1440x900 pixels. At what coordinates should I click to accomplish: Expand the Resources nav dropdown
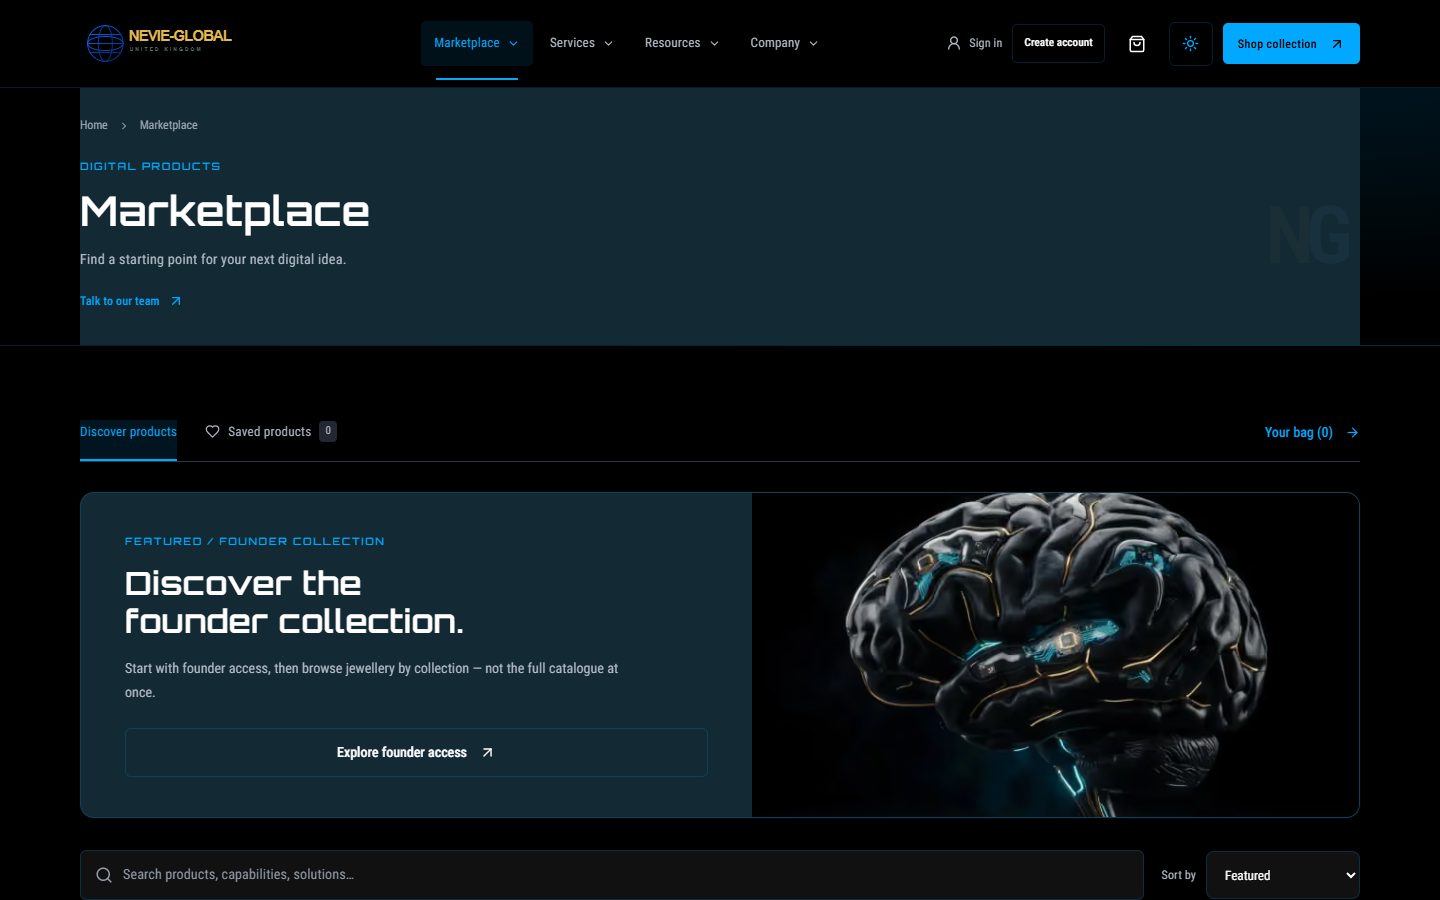point(682,43)
